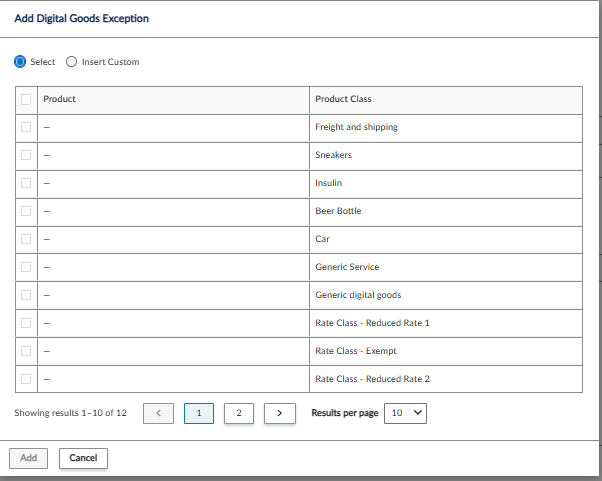Click 'Showing results 1–10 of 12' text
This screenshot has height=481, width=602.
coord(71,413)
